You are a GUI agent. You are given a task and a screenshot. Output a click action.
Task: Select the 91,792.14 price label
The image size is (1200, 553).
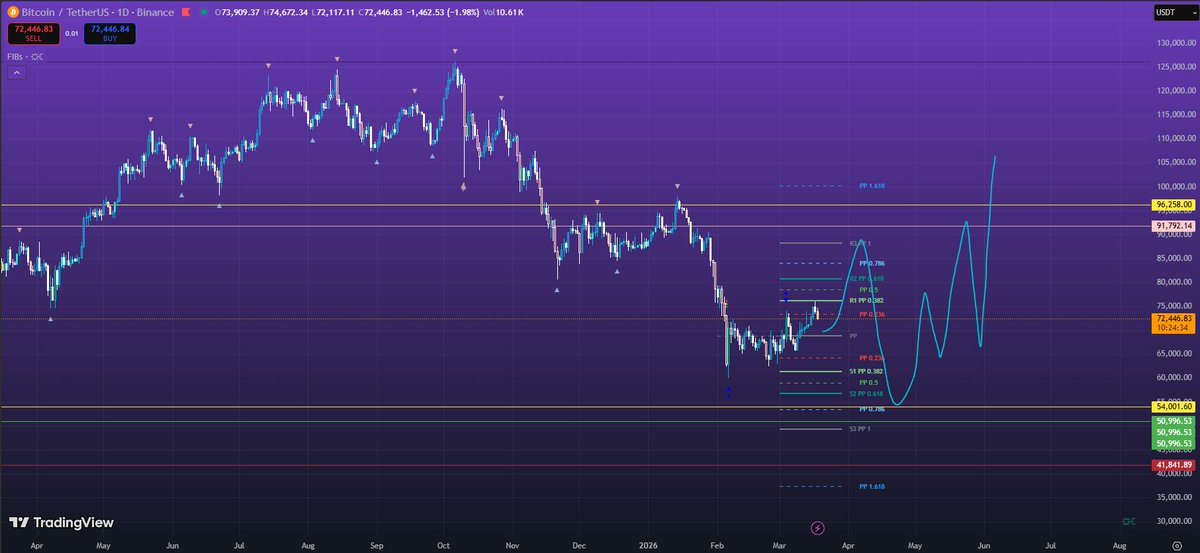1174,226
